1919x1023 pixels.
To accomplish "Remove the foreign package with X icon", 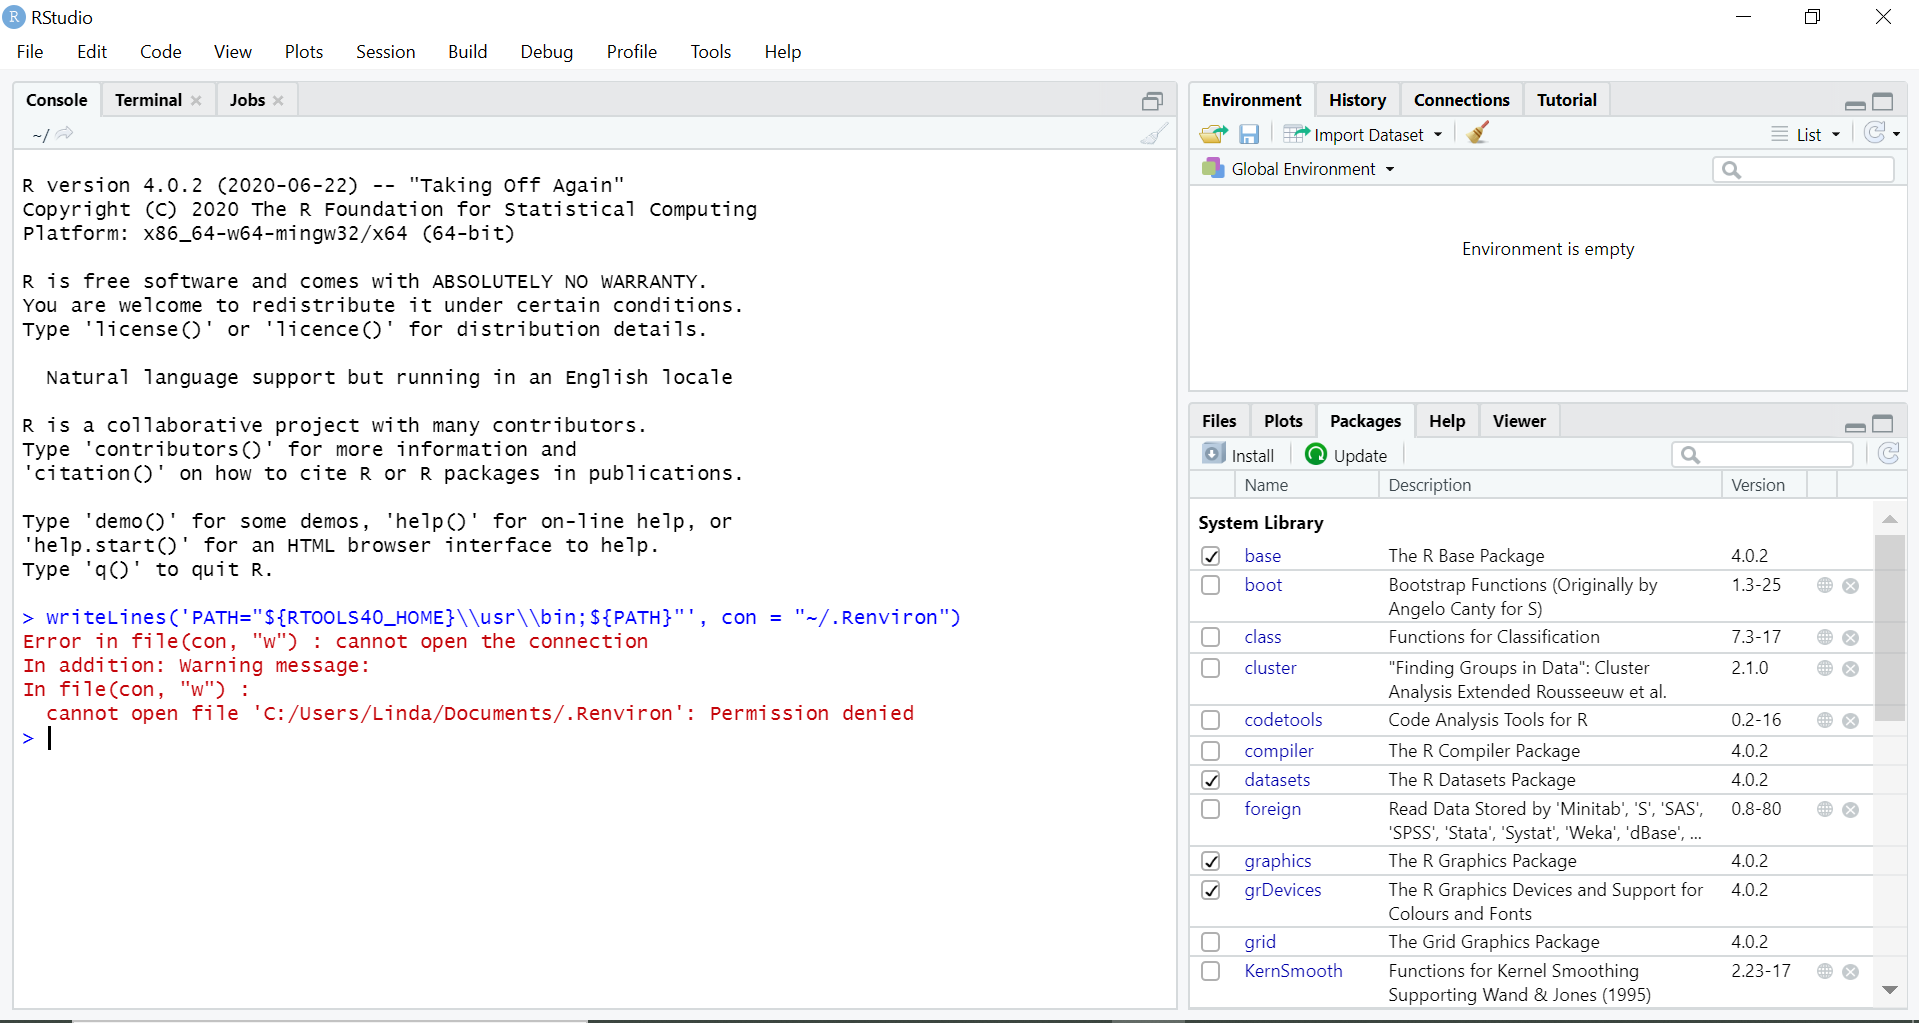I will click(1851, 810).
